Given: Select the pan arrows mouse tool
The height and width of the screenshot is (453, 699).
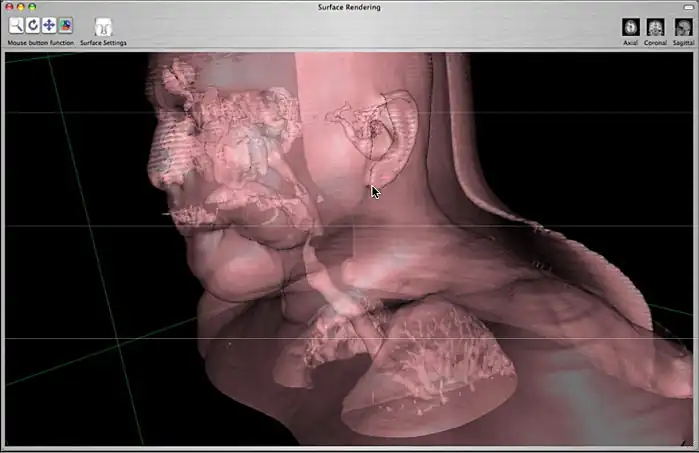Looking at the screenshot, I should [x=49, y=26].
